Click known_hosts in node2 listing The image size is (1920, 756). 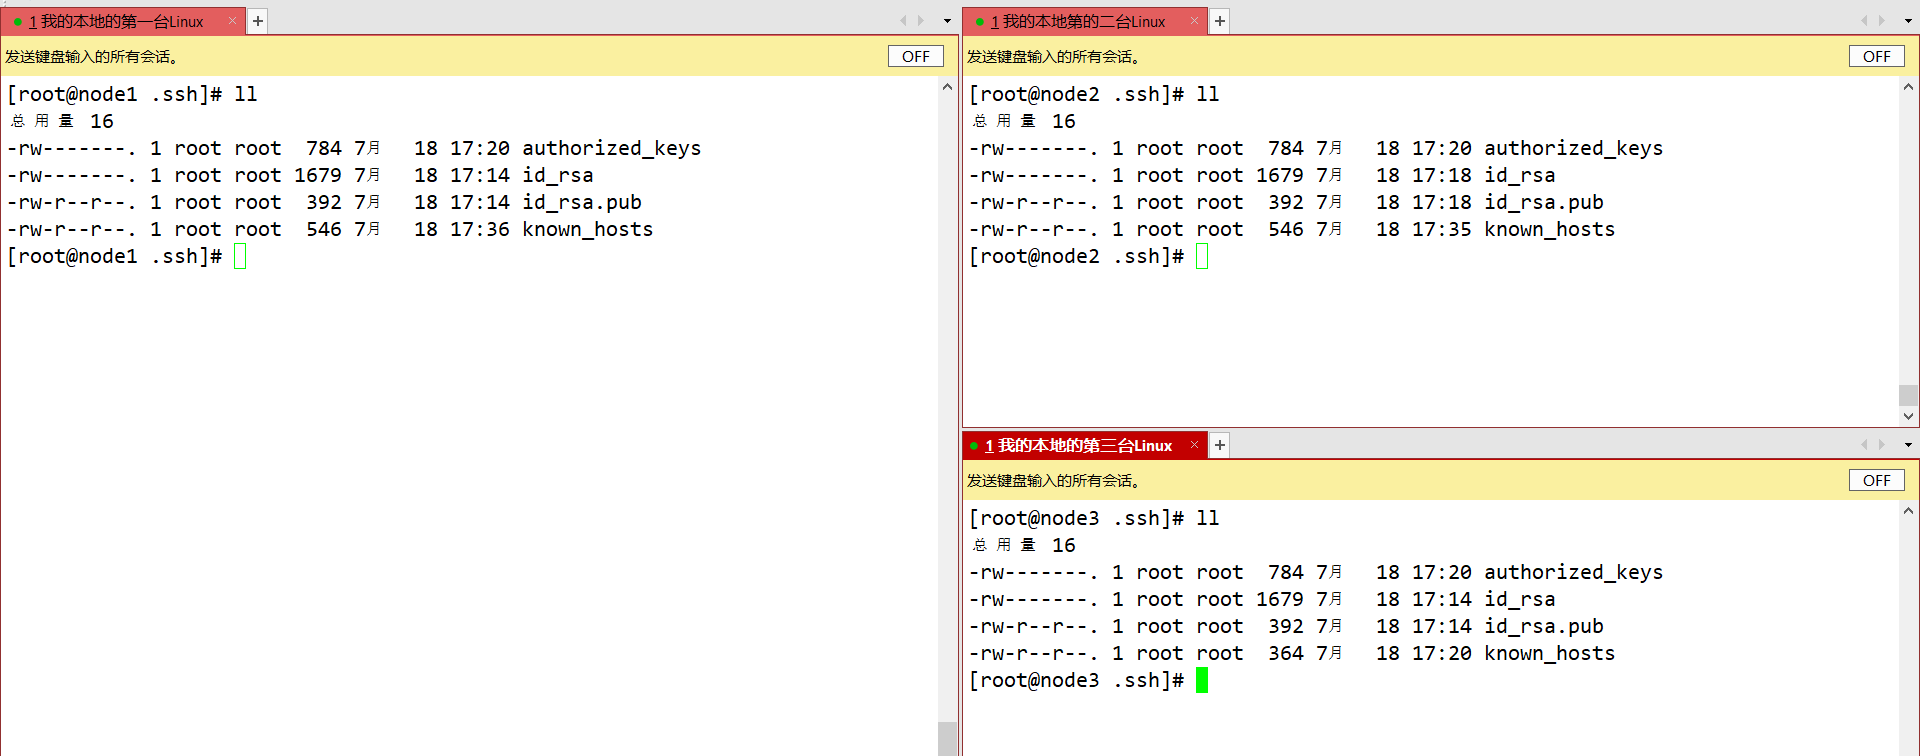pos(1549,229)
